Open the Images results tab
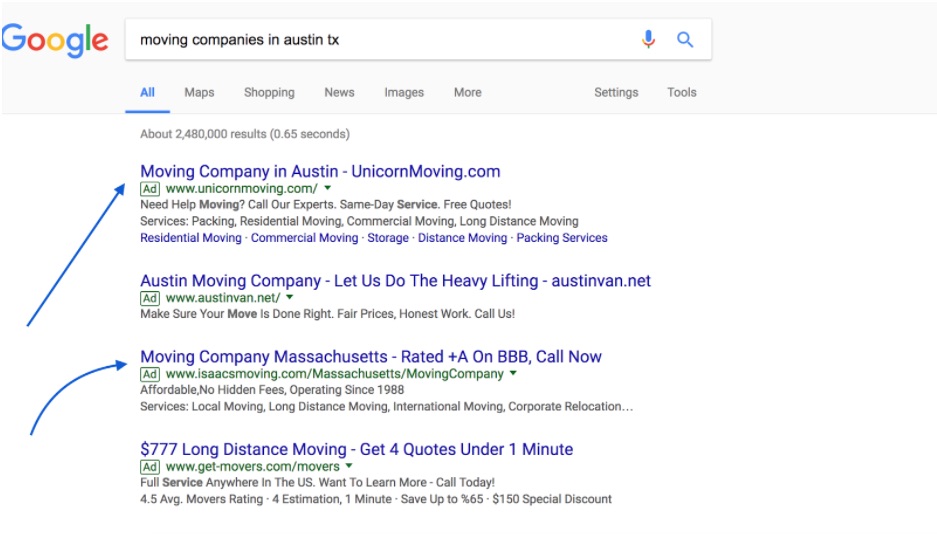The height and width of the screenshot is (534, 937). click(404, 93)
